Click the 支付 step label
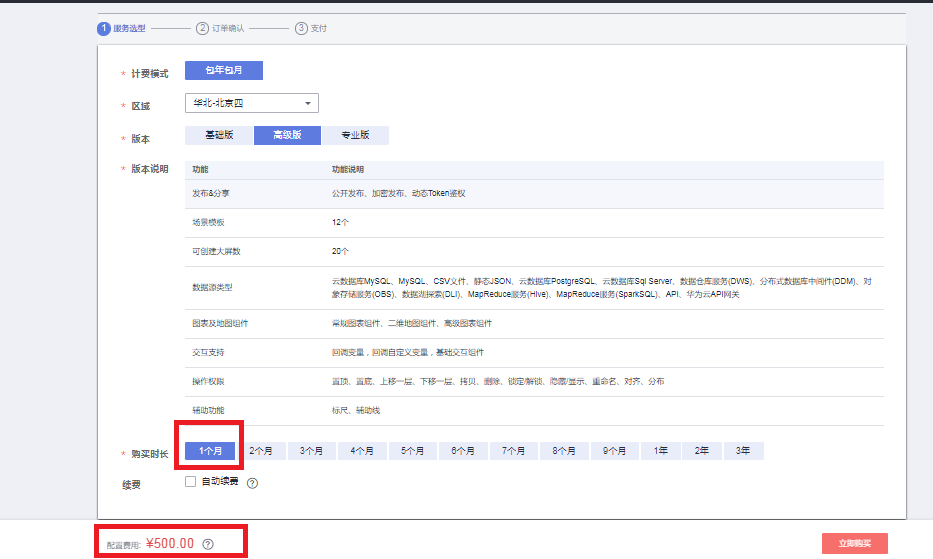Viewport: 933px width, 559px height. [319, 29]
